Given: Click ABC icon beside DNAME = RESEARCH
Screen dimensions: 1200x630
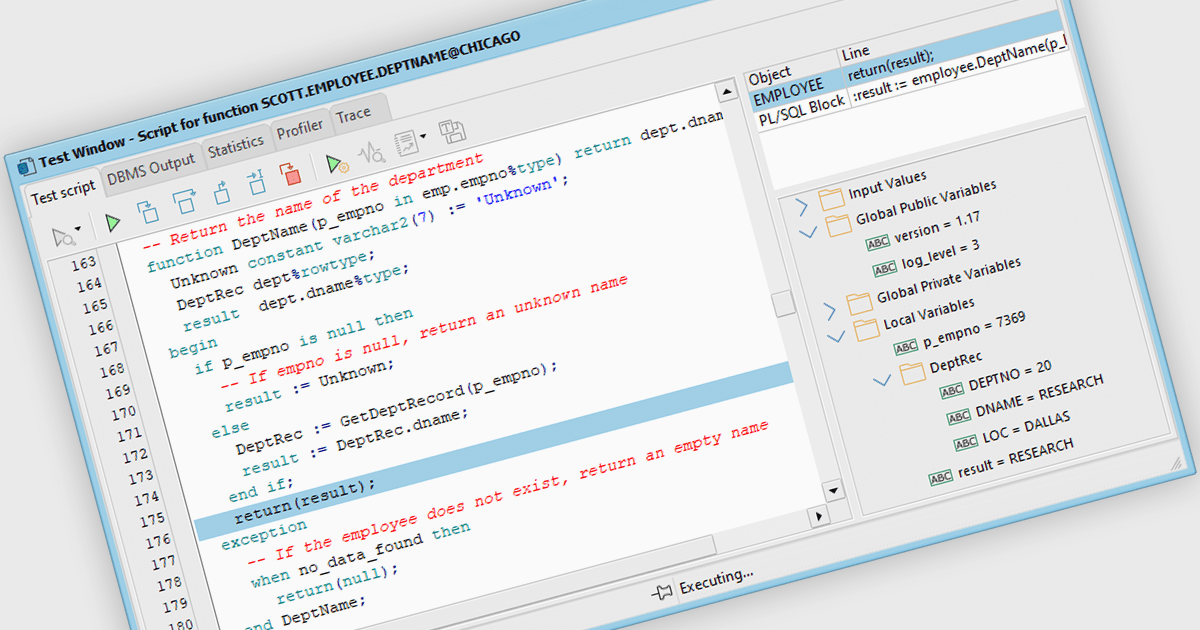Looking at the screenshot, I should tap(959, 417).
